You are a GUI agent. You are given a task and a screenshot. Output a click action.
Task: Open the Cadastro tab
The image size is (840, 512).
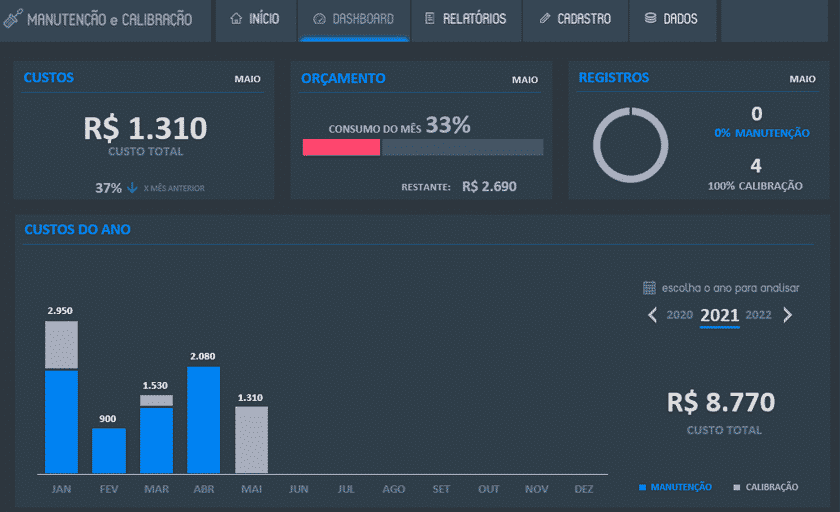coord(575,20)
